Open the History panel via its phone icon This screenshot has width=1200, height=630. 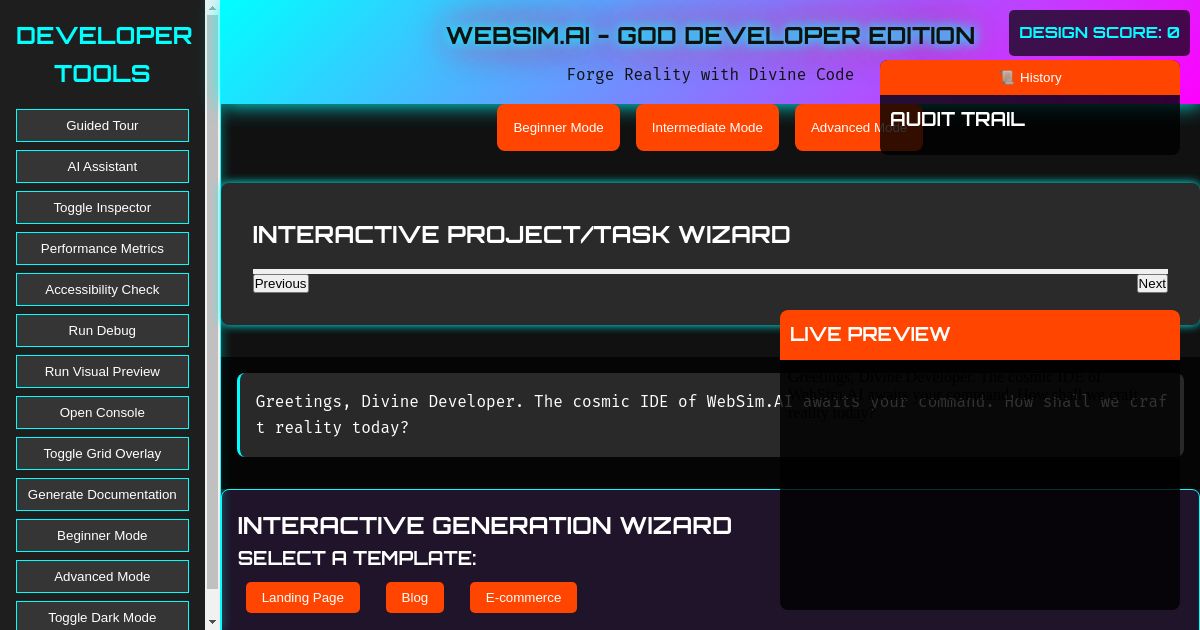pos(1008,78)
